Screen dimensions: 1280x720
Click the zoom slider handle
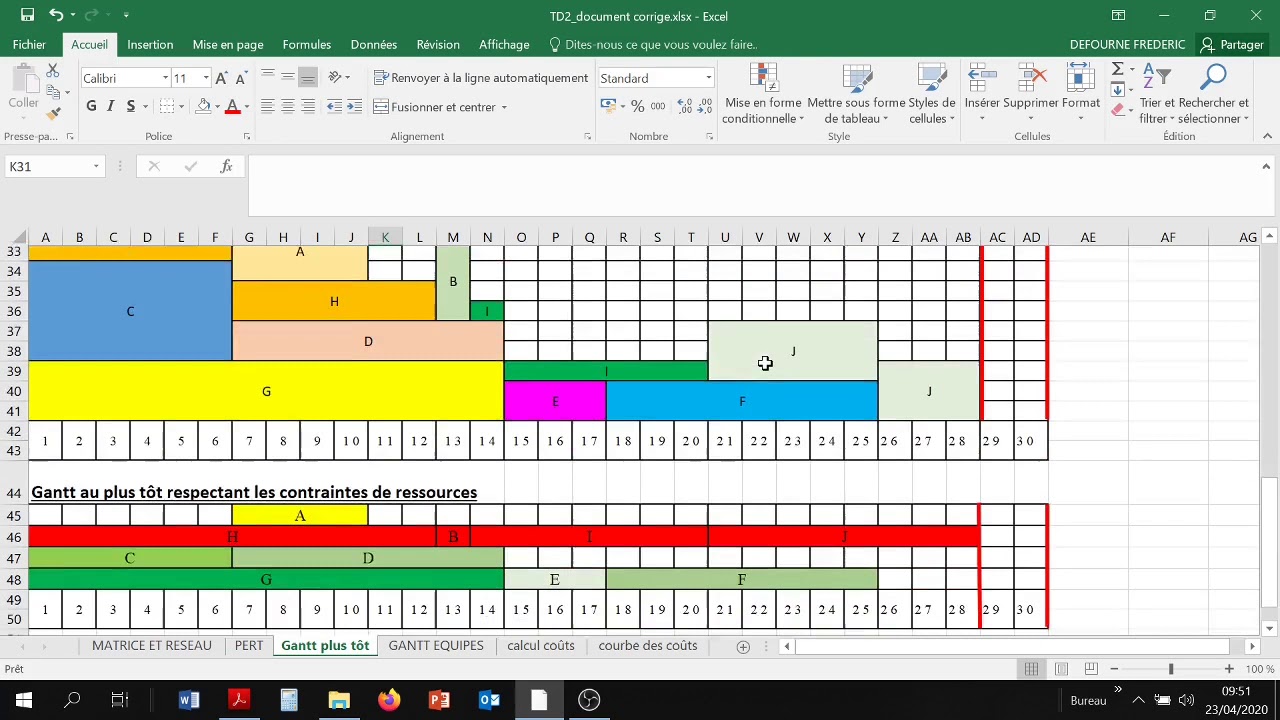click(1171, 668)
